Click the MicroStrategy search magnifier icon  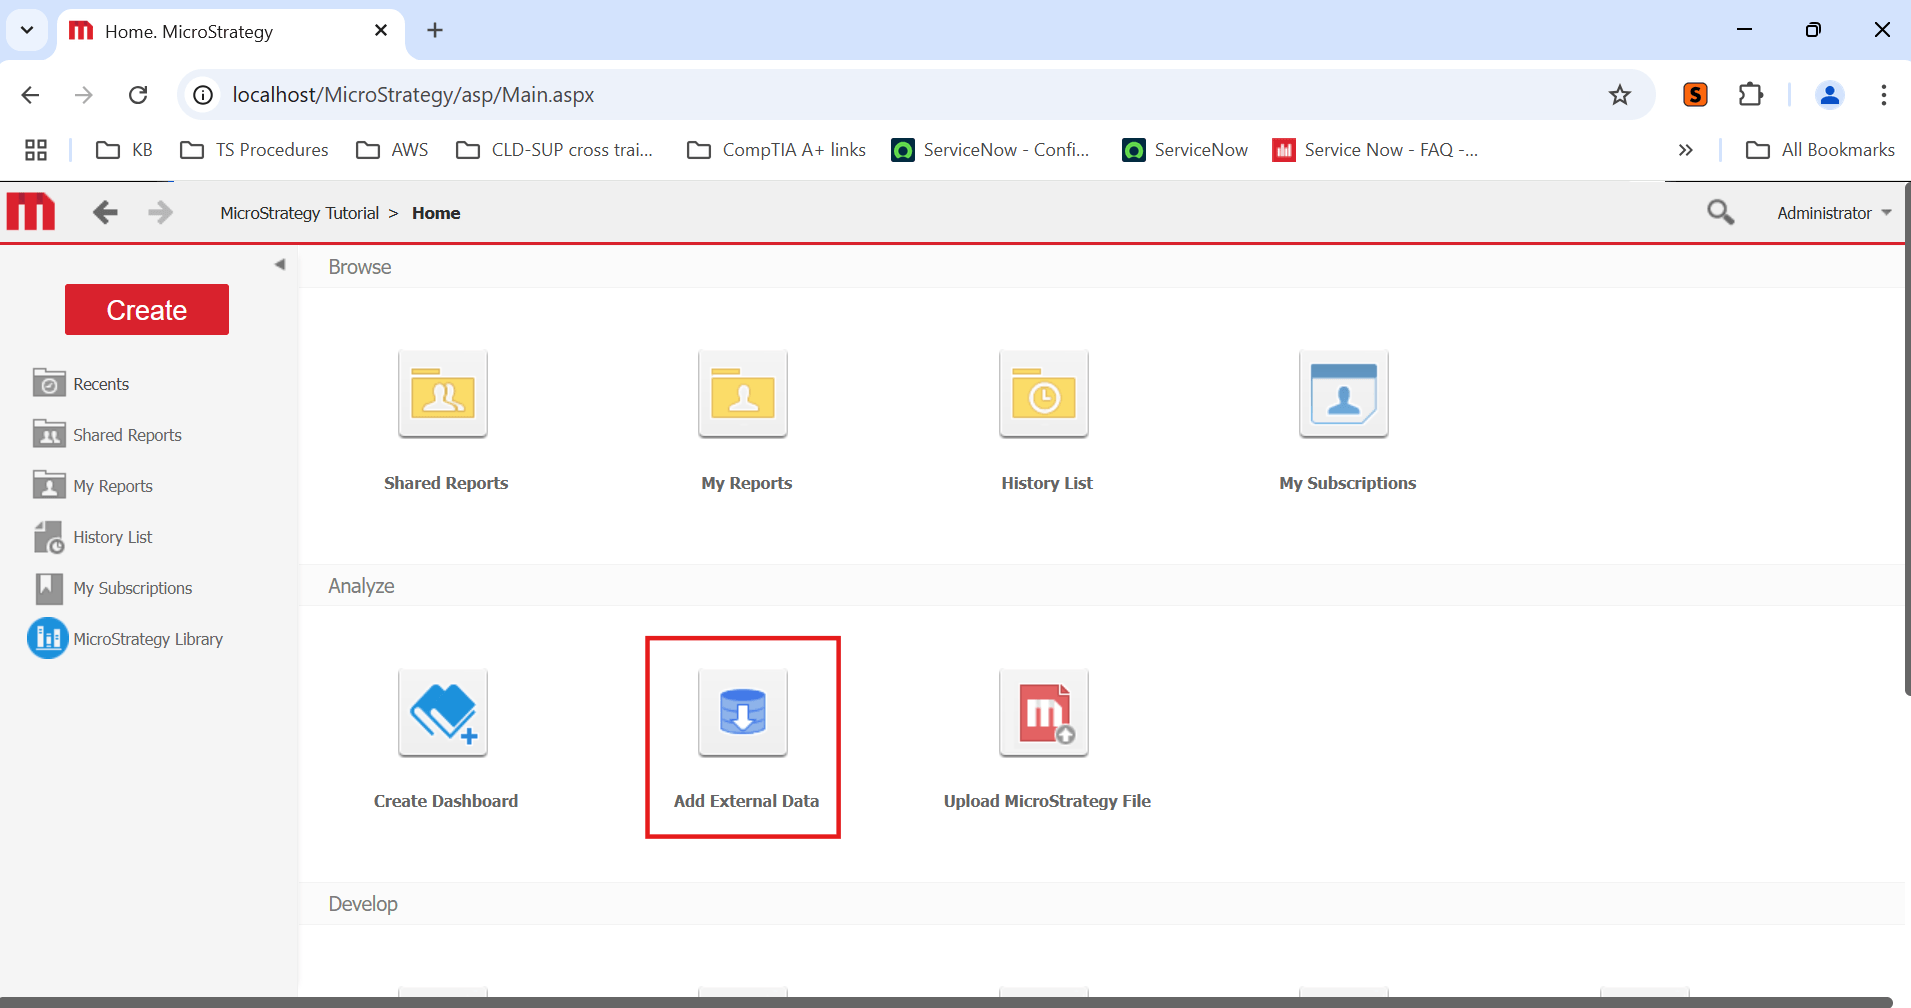(x=1720, y=212)
